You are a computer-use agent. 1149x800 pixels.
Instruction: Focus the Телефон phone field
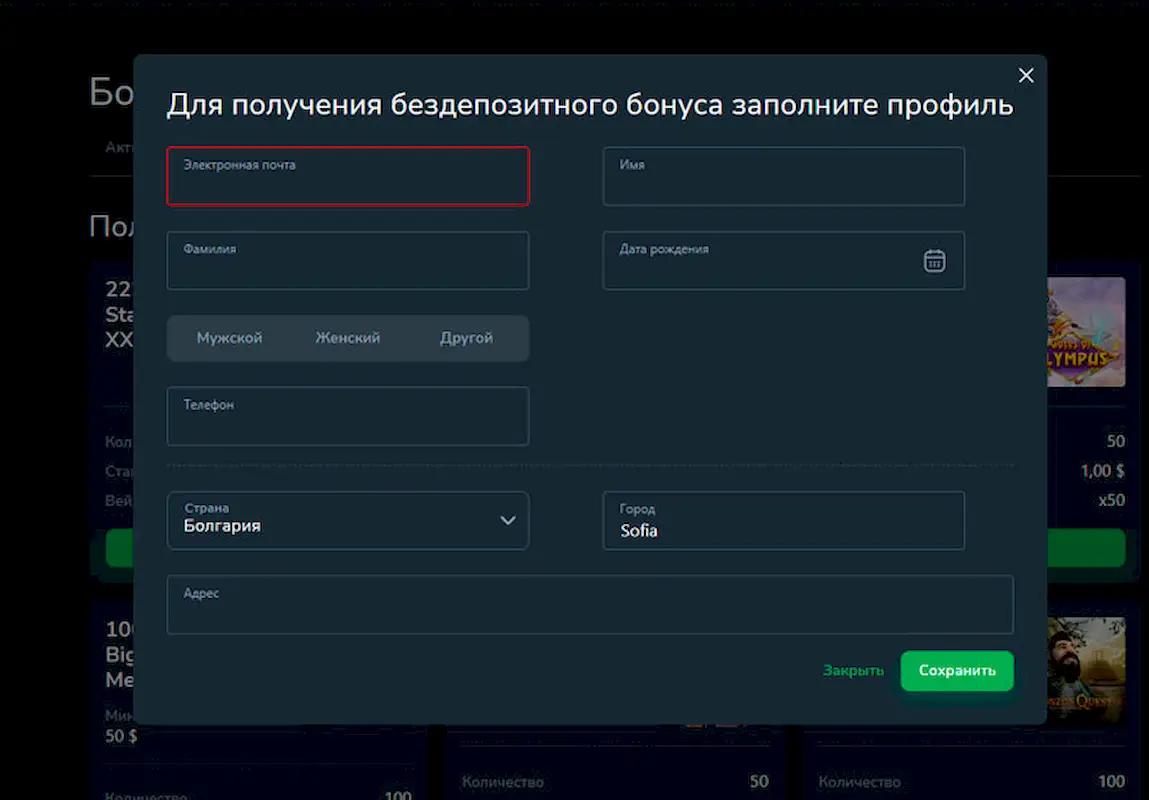(347, 416)
